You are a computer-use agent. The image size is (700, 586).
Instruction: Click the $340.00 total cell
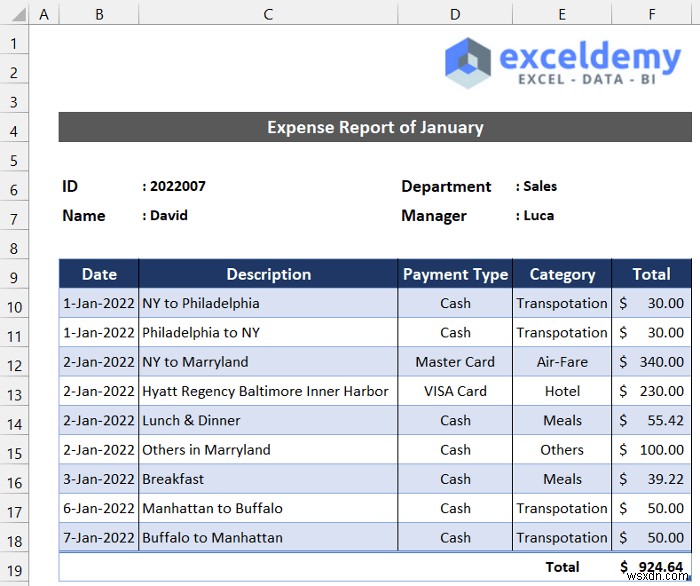click(x=651, y=362)
